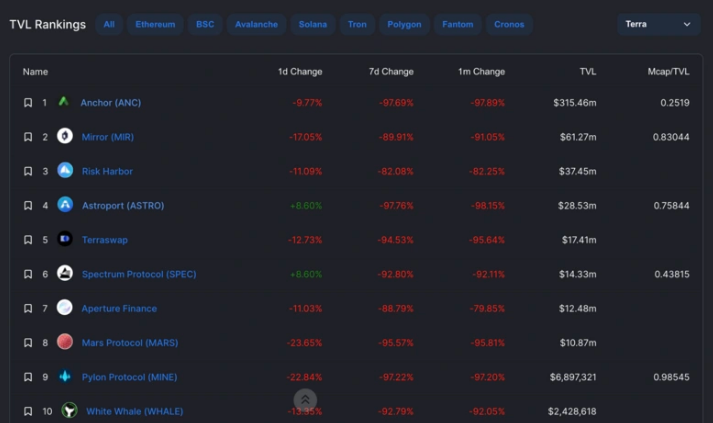Image resolution: width=713 pixels, height=423 pixels.
Task: Click the Terraswap logo icon
Action: 65,238
